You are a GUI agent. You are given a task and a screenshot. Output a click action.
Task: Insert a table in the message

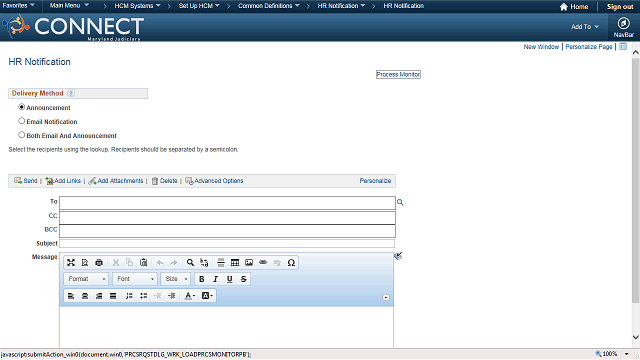[235, 262]
